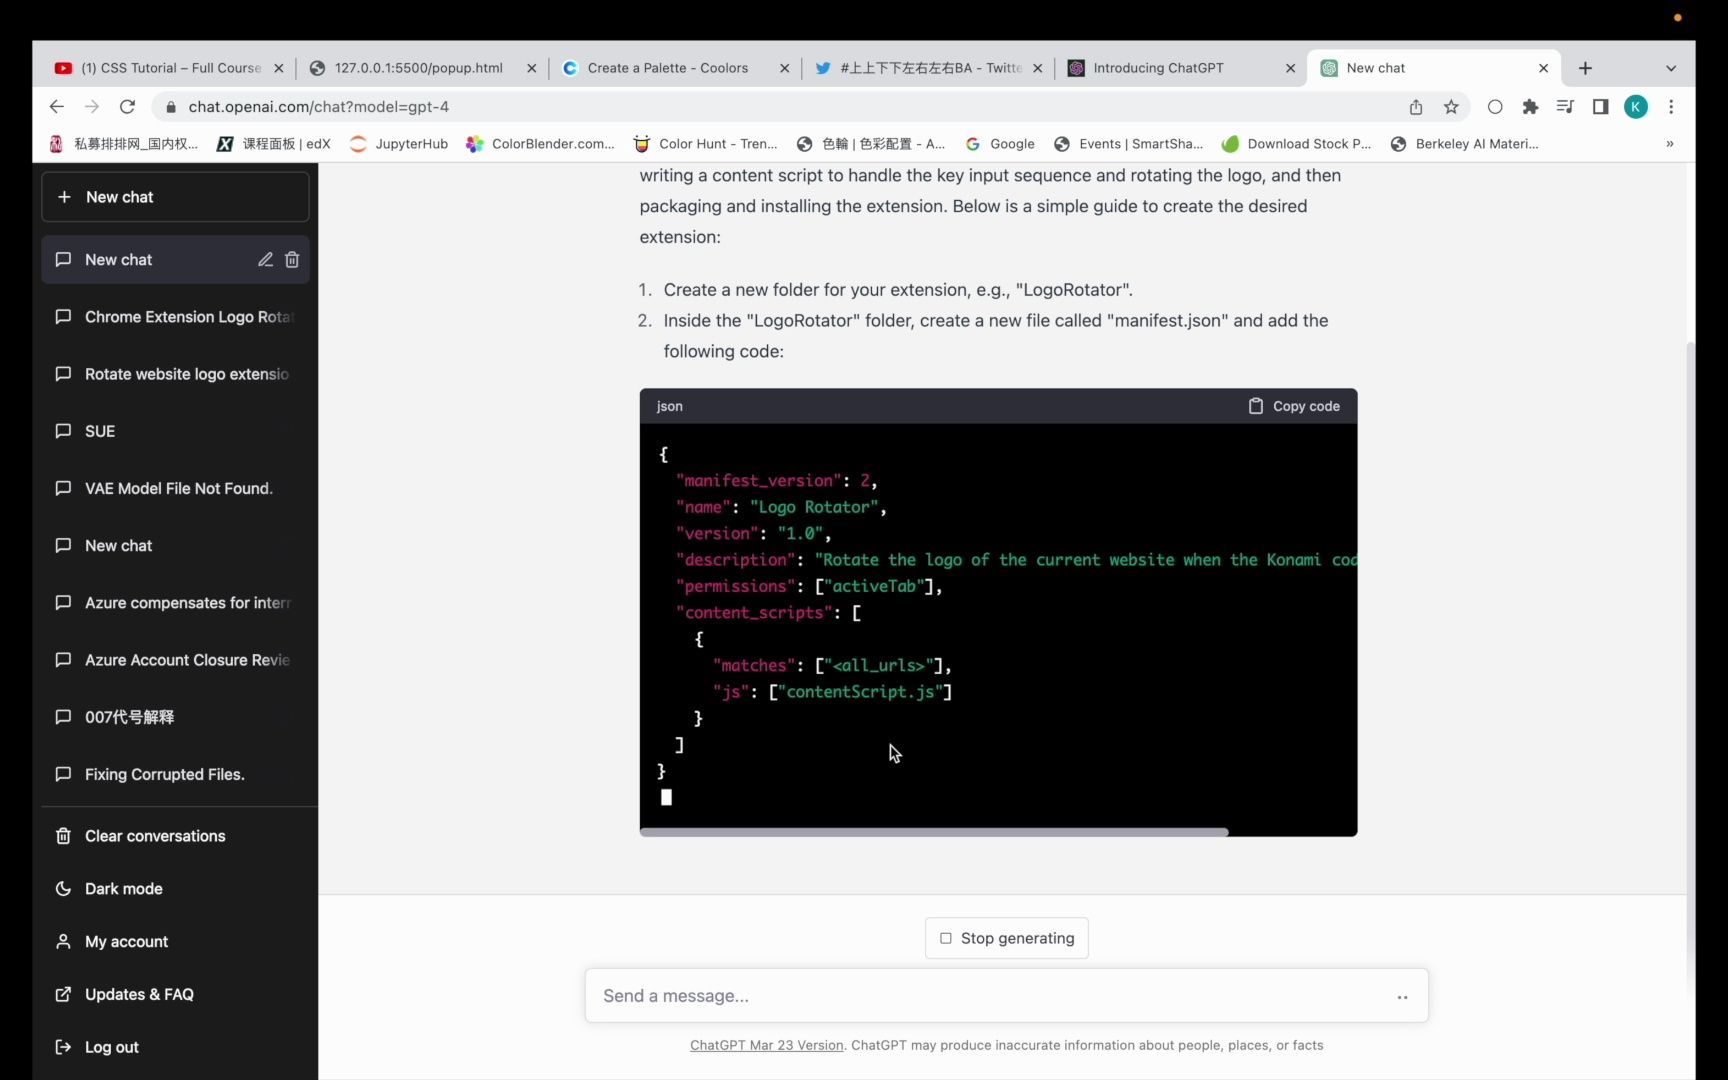The image size is (1728, 1080).
Task: Open My account settings
Action: (x=175, y=942)
